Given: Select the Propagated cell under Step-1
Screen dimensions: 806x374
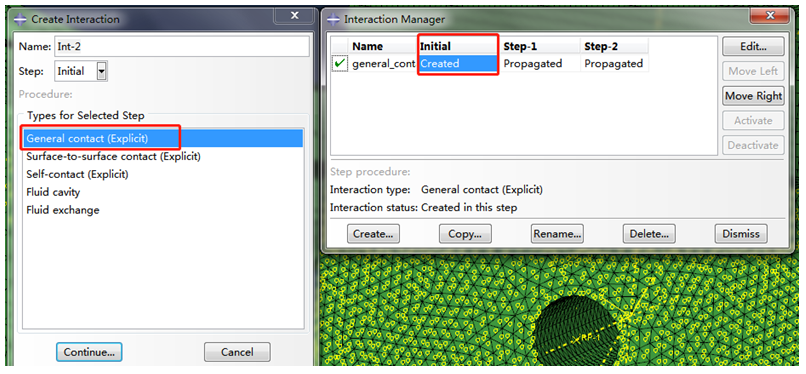Looking at the screenshot, I should [541, 64].
